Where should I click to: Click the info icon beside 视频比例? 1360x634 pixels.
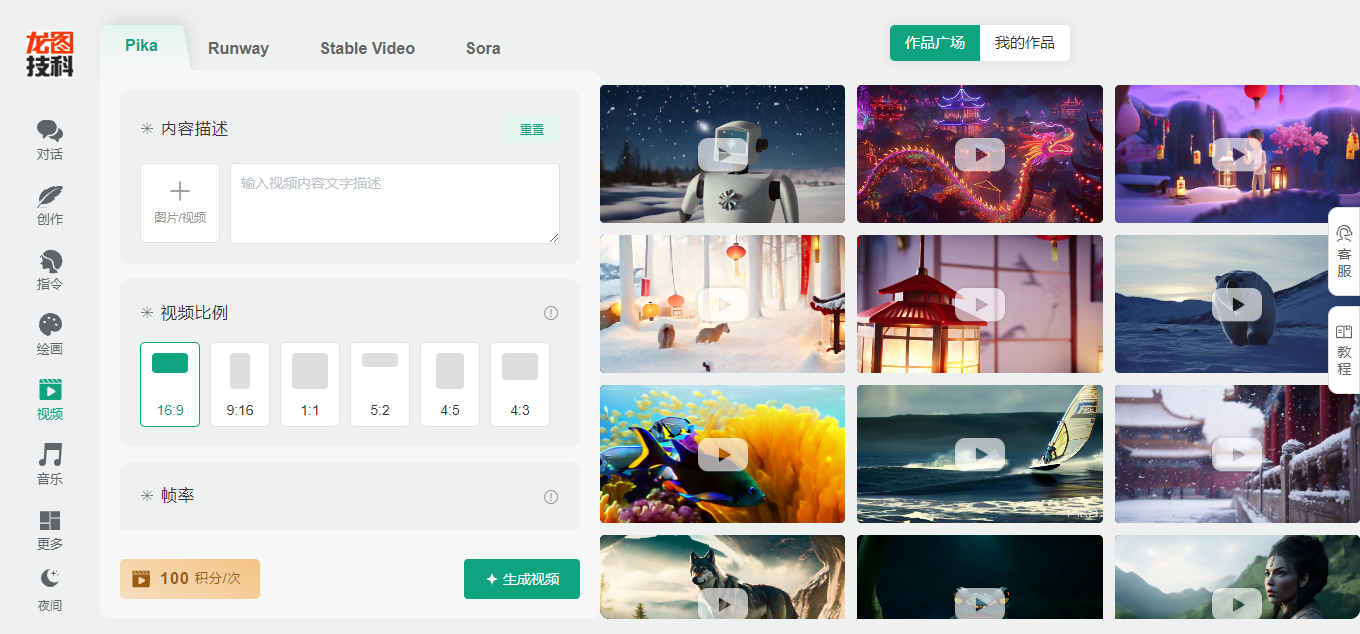coord(551,313)
